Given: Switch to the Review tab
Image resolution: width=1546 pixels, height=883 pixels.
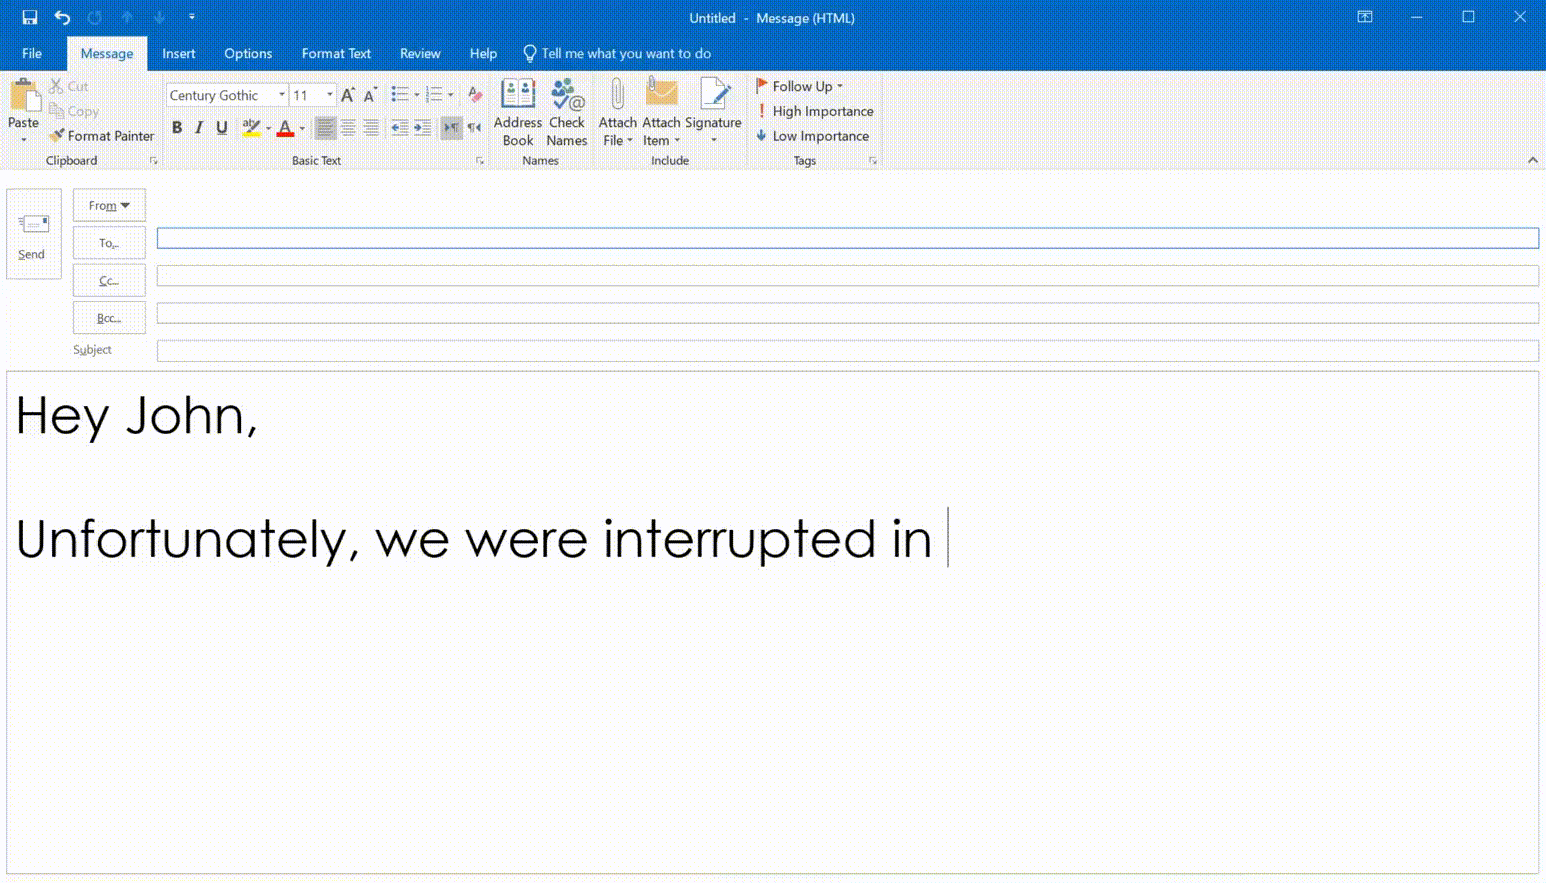Looking at the screenshot, I should tap(420, 53).
